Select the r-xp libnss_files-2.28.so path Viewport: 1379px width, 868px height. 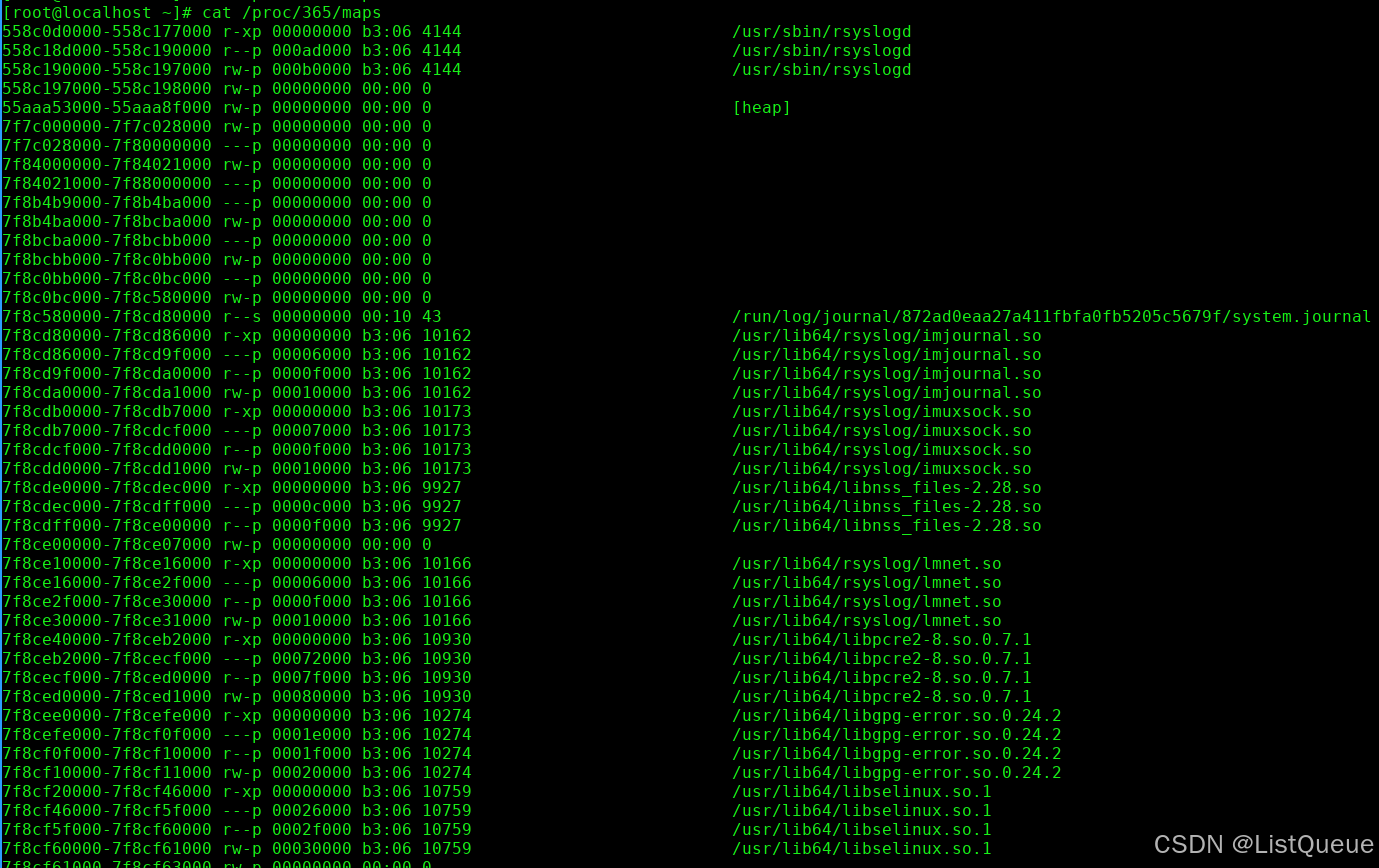tap(887, 488)
